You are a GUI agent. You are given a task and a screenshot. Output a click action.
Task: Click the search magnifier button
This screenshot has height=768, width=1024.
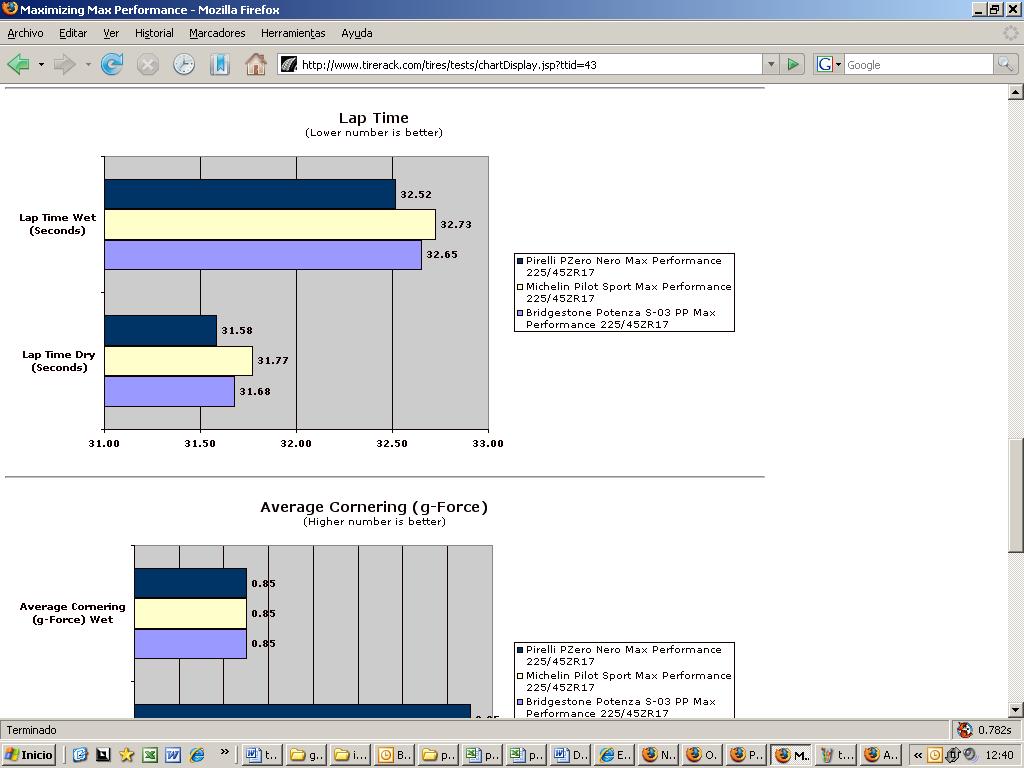coord(1005,64)
